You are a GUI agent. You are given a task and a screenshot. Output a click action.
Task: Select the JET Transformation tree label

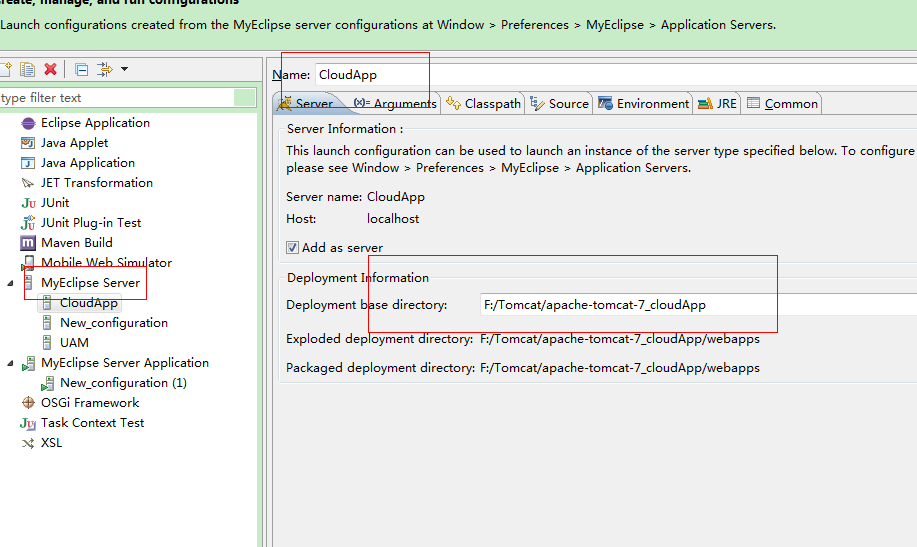[x=97, y=183]
